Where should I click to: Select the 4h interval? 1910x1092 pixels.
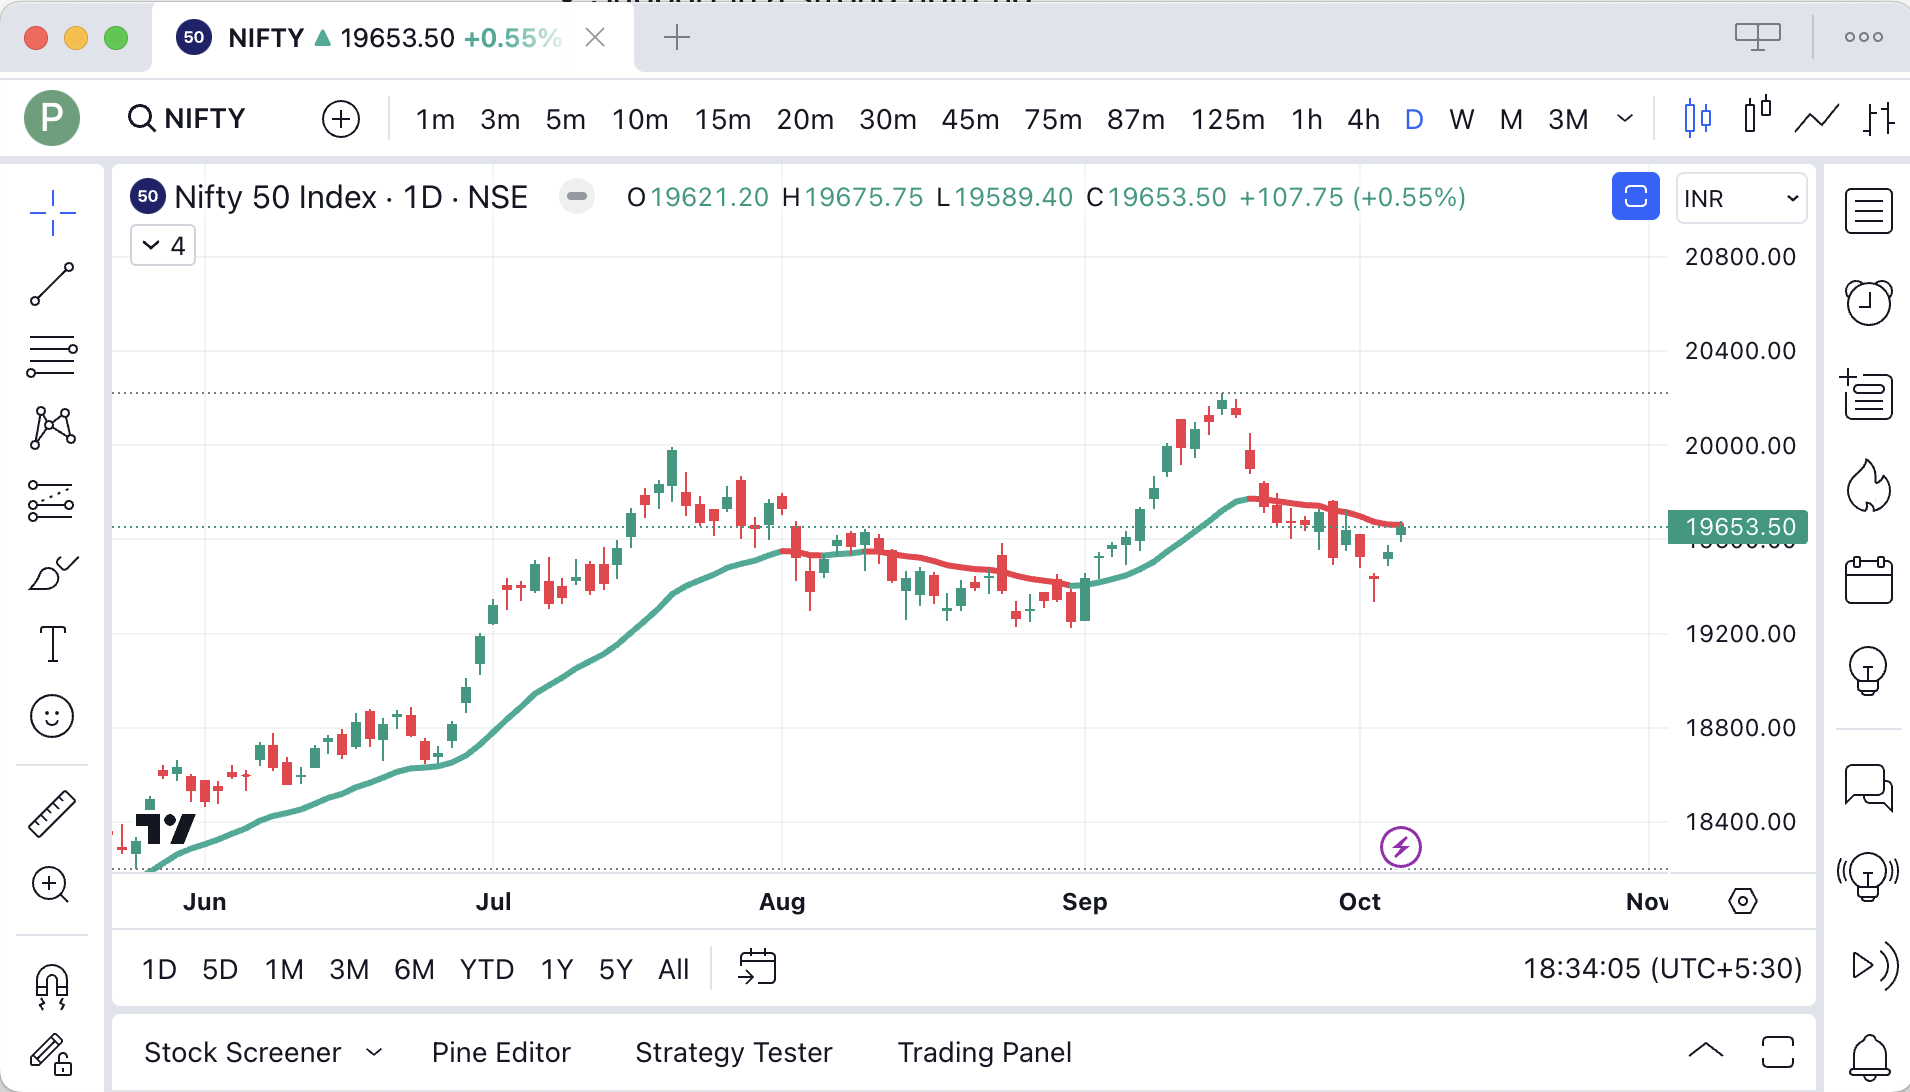pos(1364,119)
